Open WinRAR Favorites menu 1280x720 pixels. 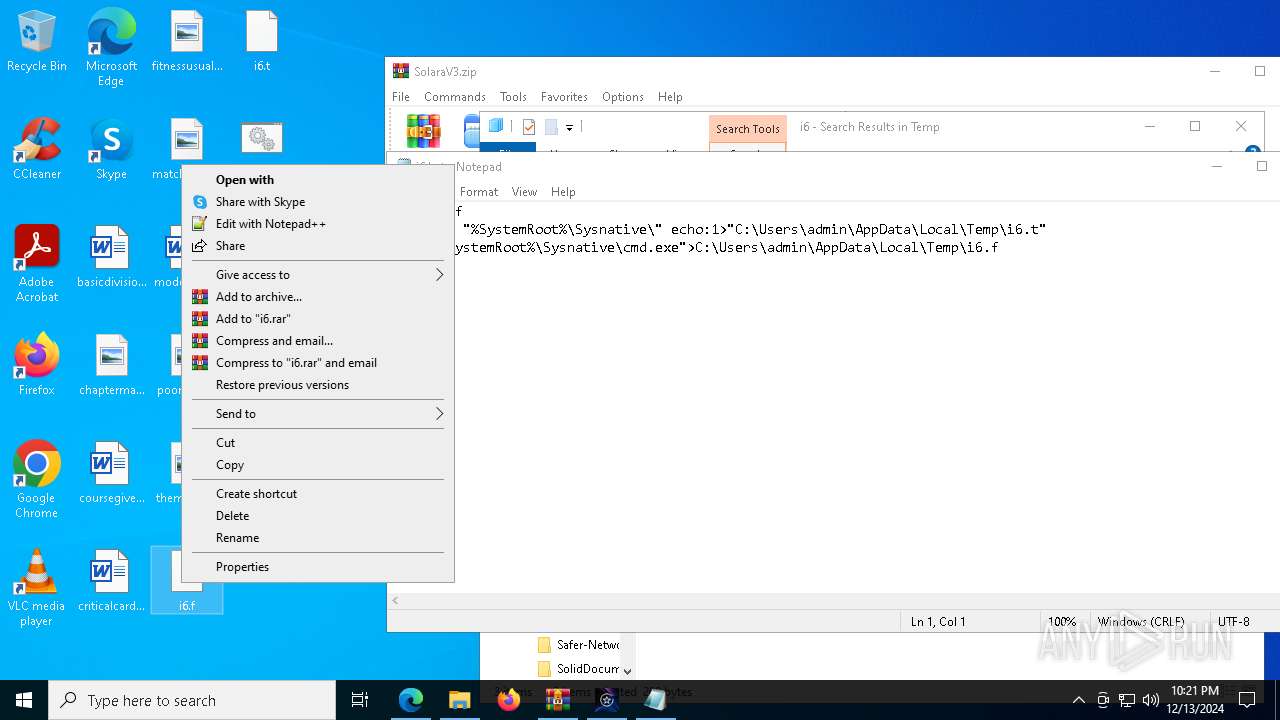[x=564, y=97]
